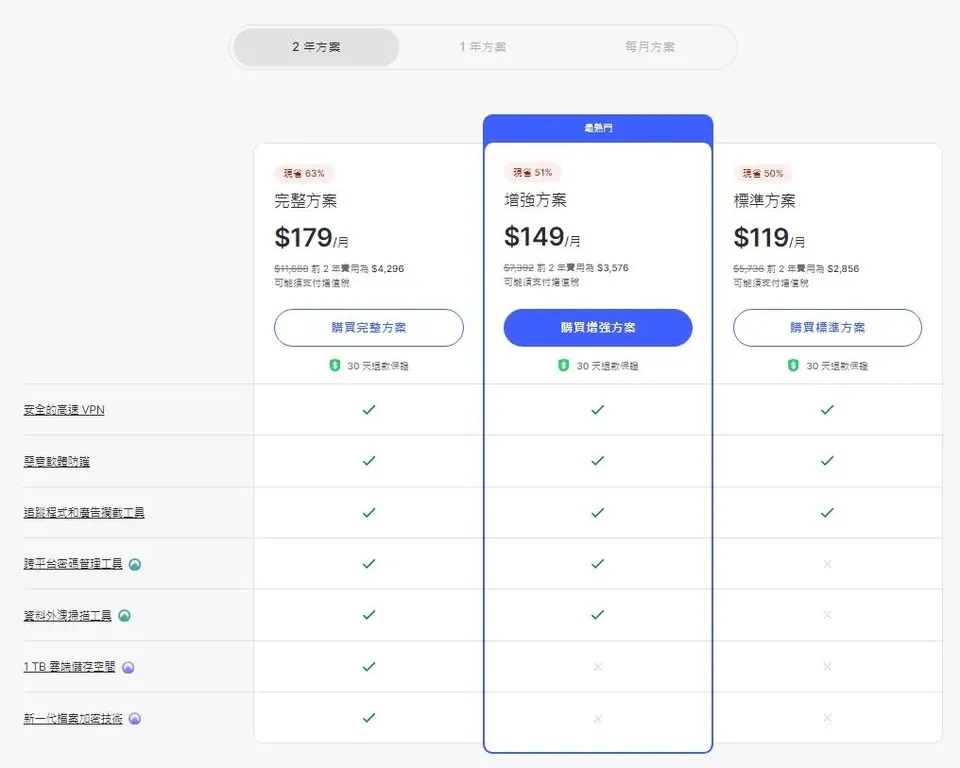Click the 完整方案 checkmark for 新一代檔案加密技術

coord(369,718)
